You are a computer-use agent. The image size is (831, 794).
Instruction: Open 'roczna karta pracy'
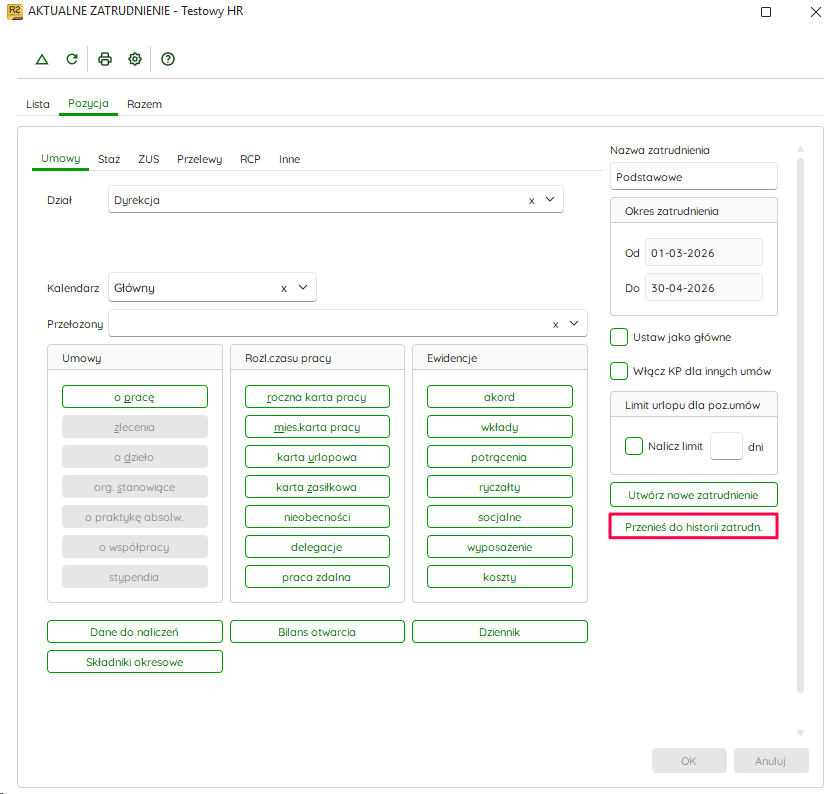(317, 397)
